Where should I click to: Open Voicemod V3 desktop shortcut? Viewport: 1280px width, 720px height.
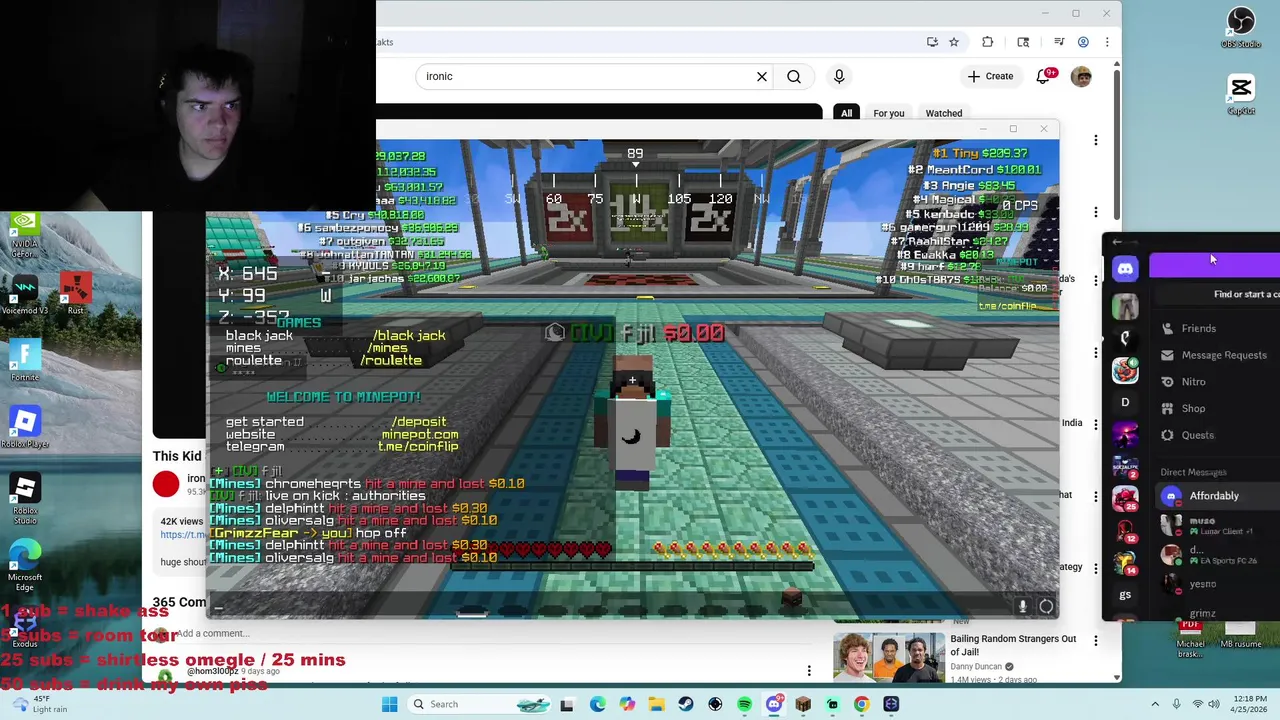click(25, 294)
